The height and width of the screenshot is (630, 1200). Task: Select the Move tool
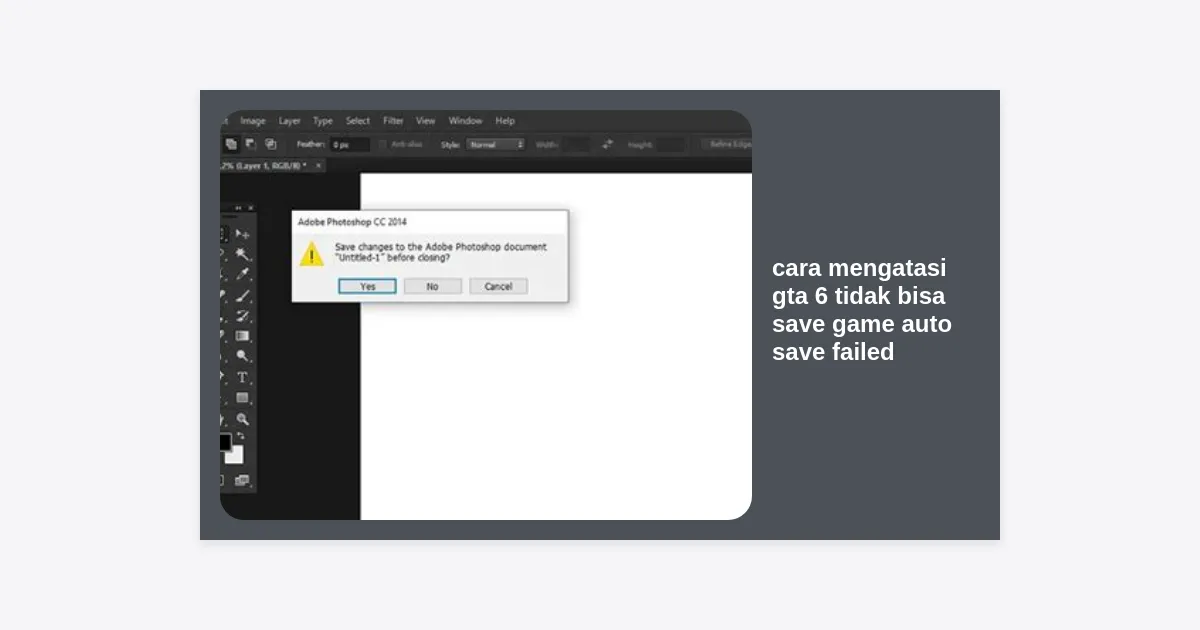[x=242, y=234]
